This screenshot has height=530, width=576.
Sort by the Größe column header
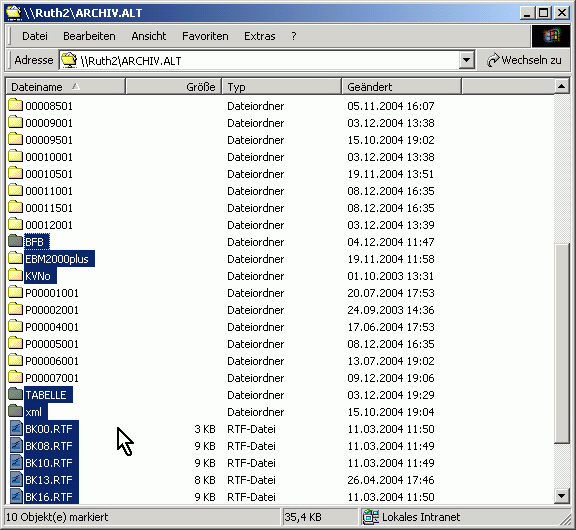(x=173, y=87)
